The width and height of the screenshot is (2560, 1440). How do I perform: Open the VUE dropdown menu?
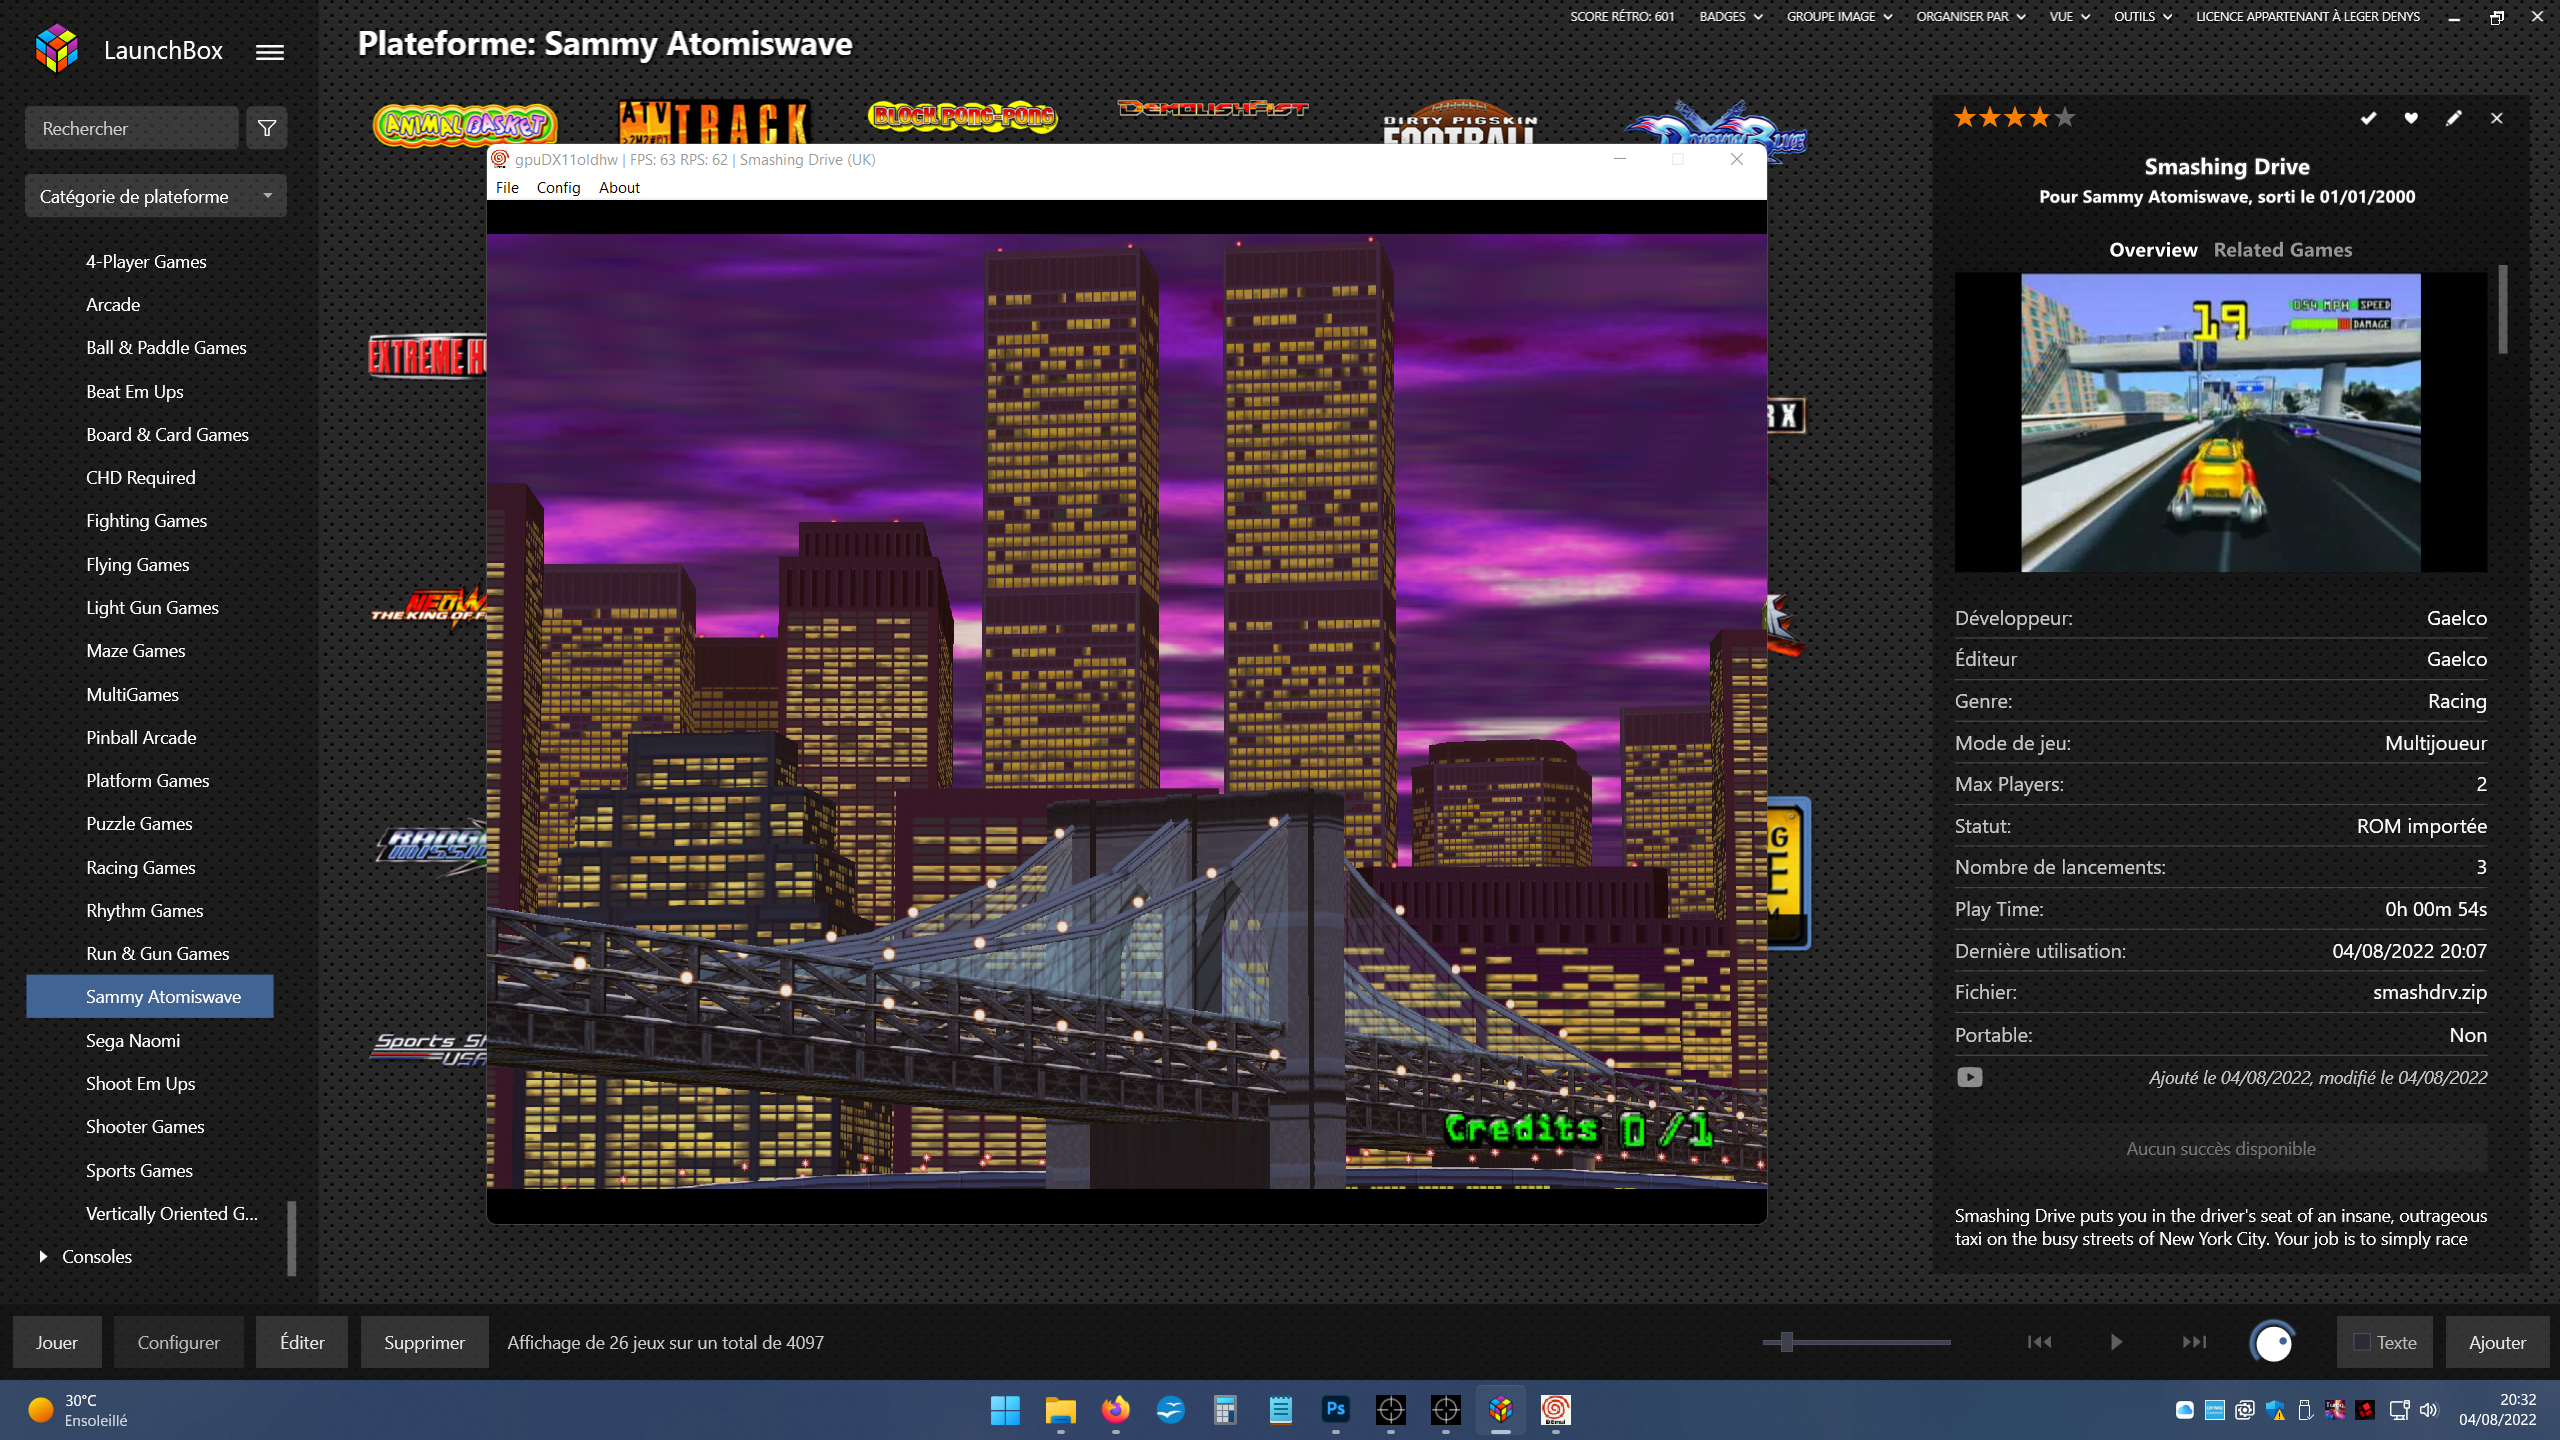point(2069,16)
